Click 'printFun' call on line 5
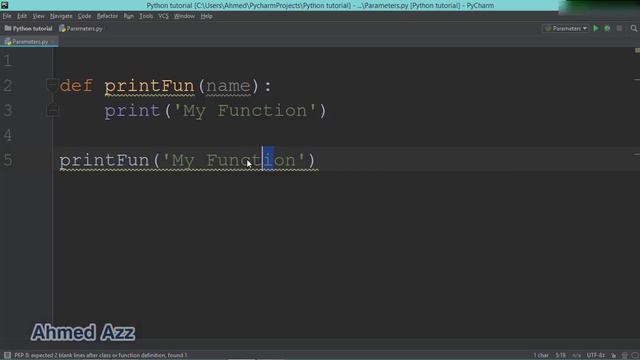This screenshot has height=360, width=640. click(x=104, y=160)
